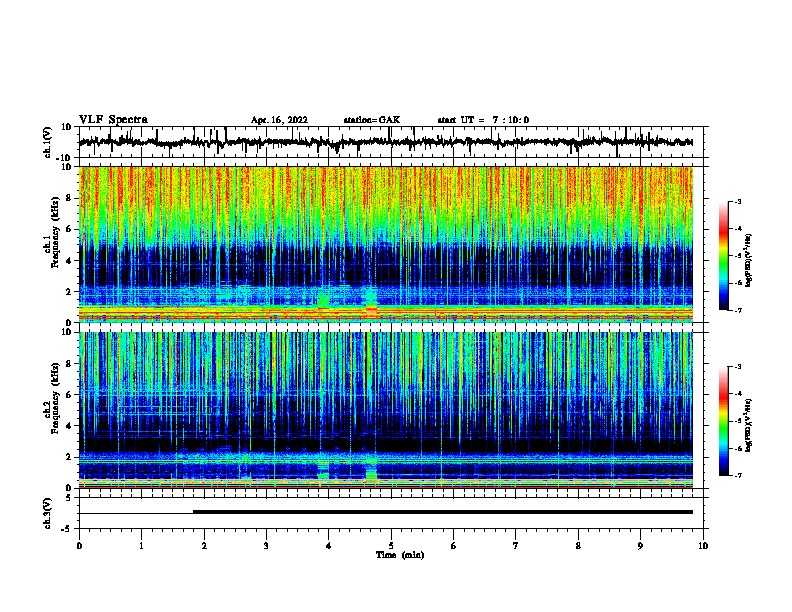Click the "station=GAK" label
The image size is (792, 612).
[x=372, y=120]
